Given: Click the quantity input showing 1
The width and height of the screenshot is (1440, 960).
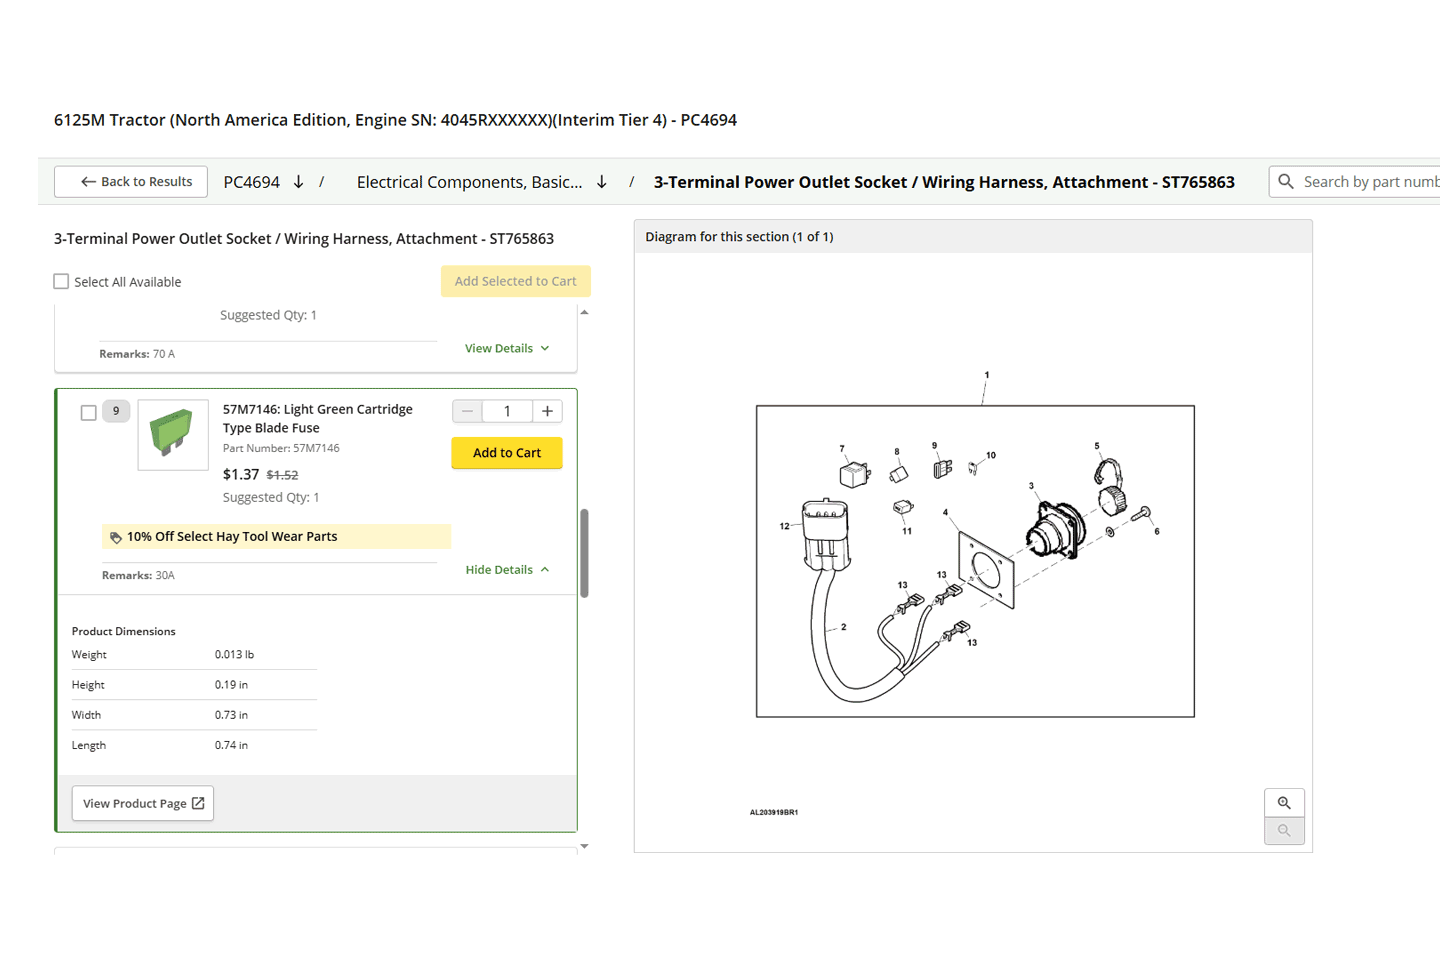Looking at the screenshot, I should (x=507, y=411).
